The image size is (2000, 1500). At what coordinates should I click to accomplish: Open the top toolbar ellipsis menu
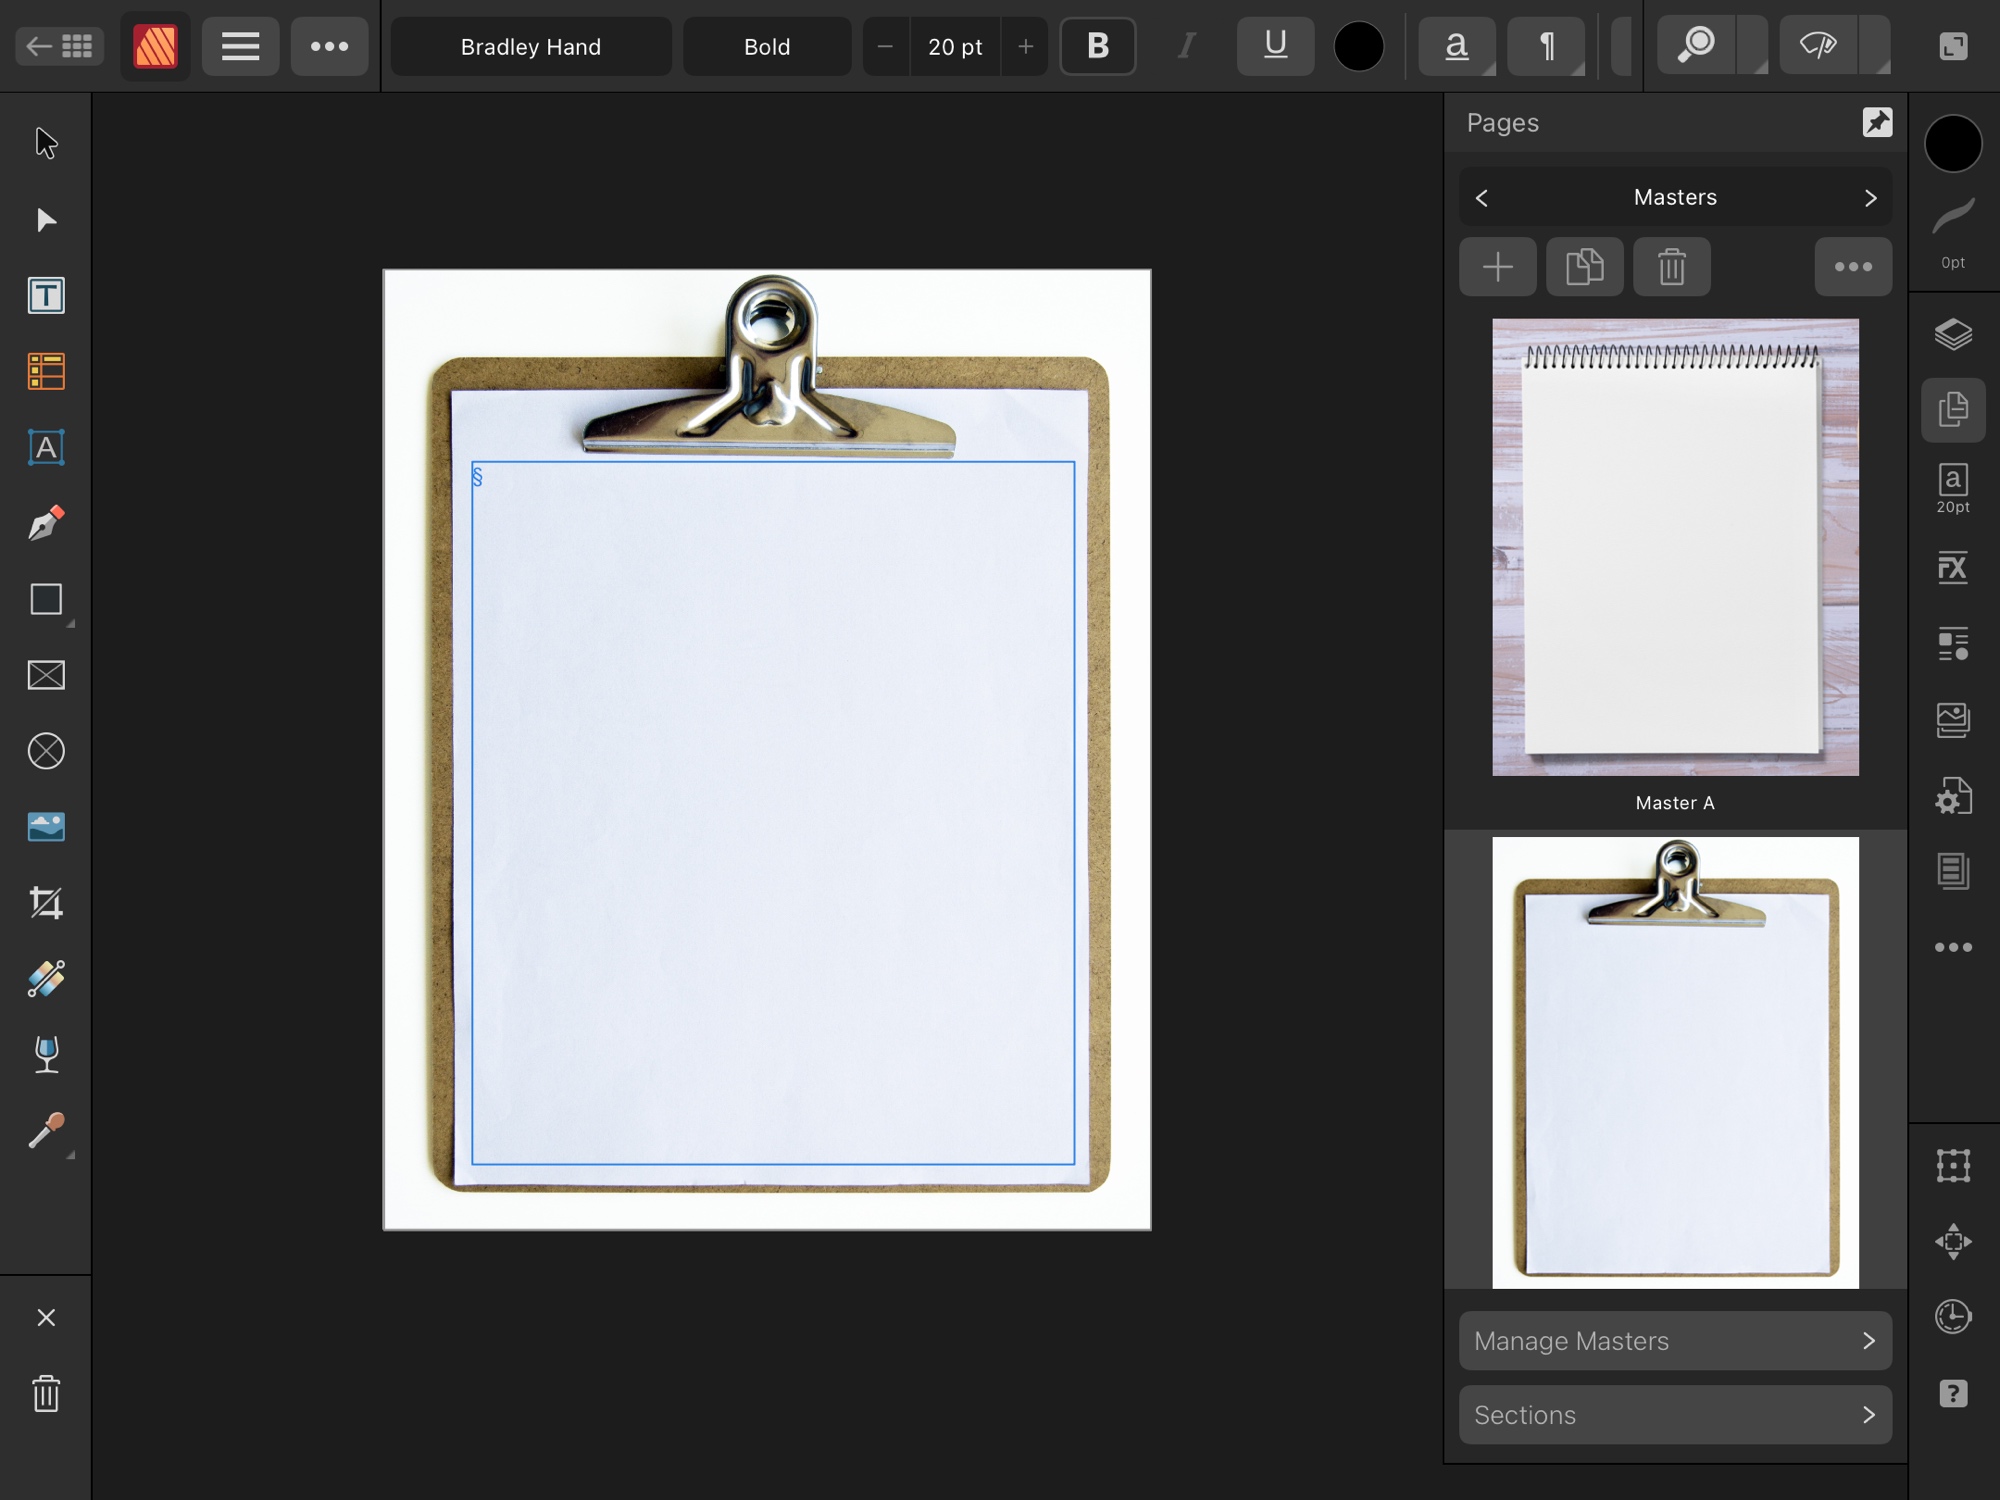329,46
